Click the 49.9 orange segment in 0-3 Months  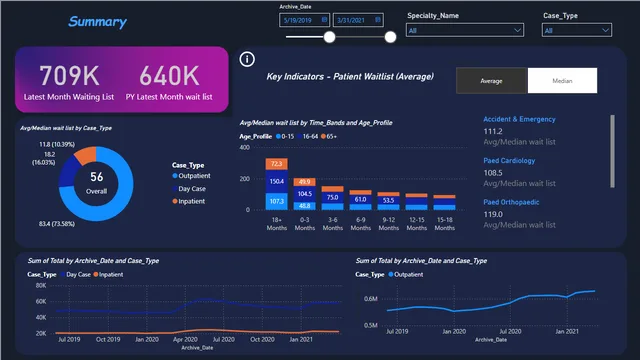[304, 182]
